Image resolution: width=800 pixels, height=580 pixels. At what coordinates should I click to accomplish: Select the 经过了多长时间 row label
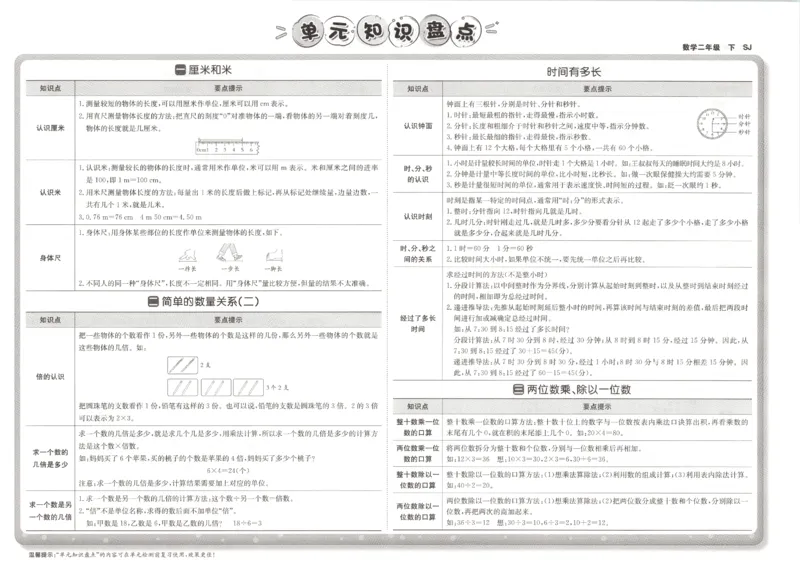tap(418, 323)
